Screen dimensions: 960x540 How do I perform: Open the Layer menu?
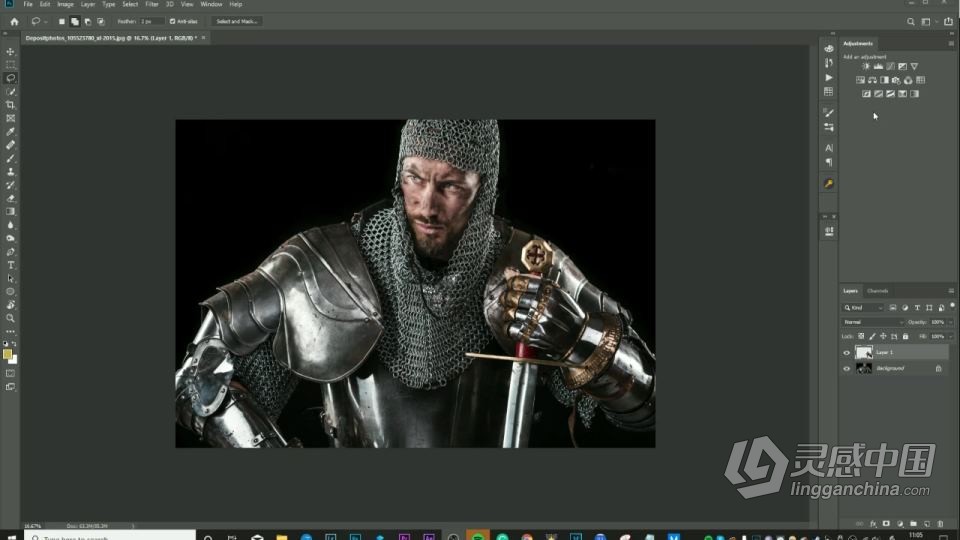click(88, 4)
